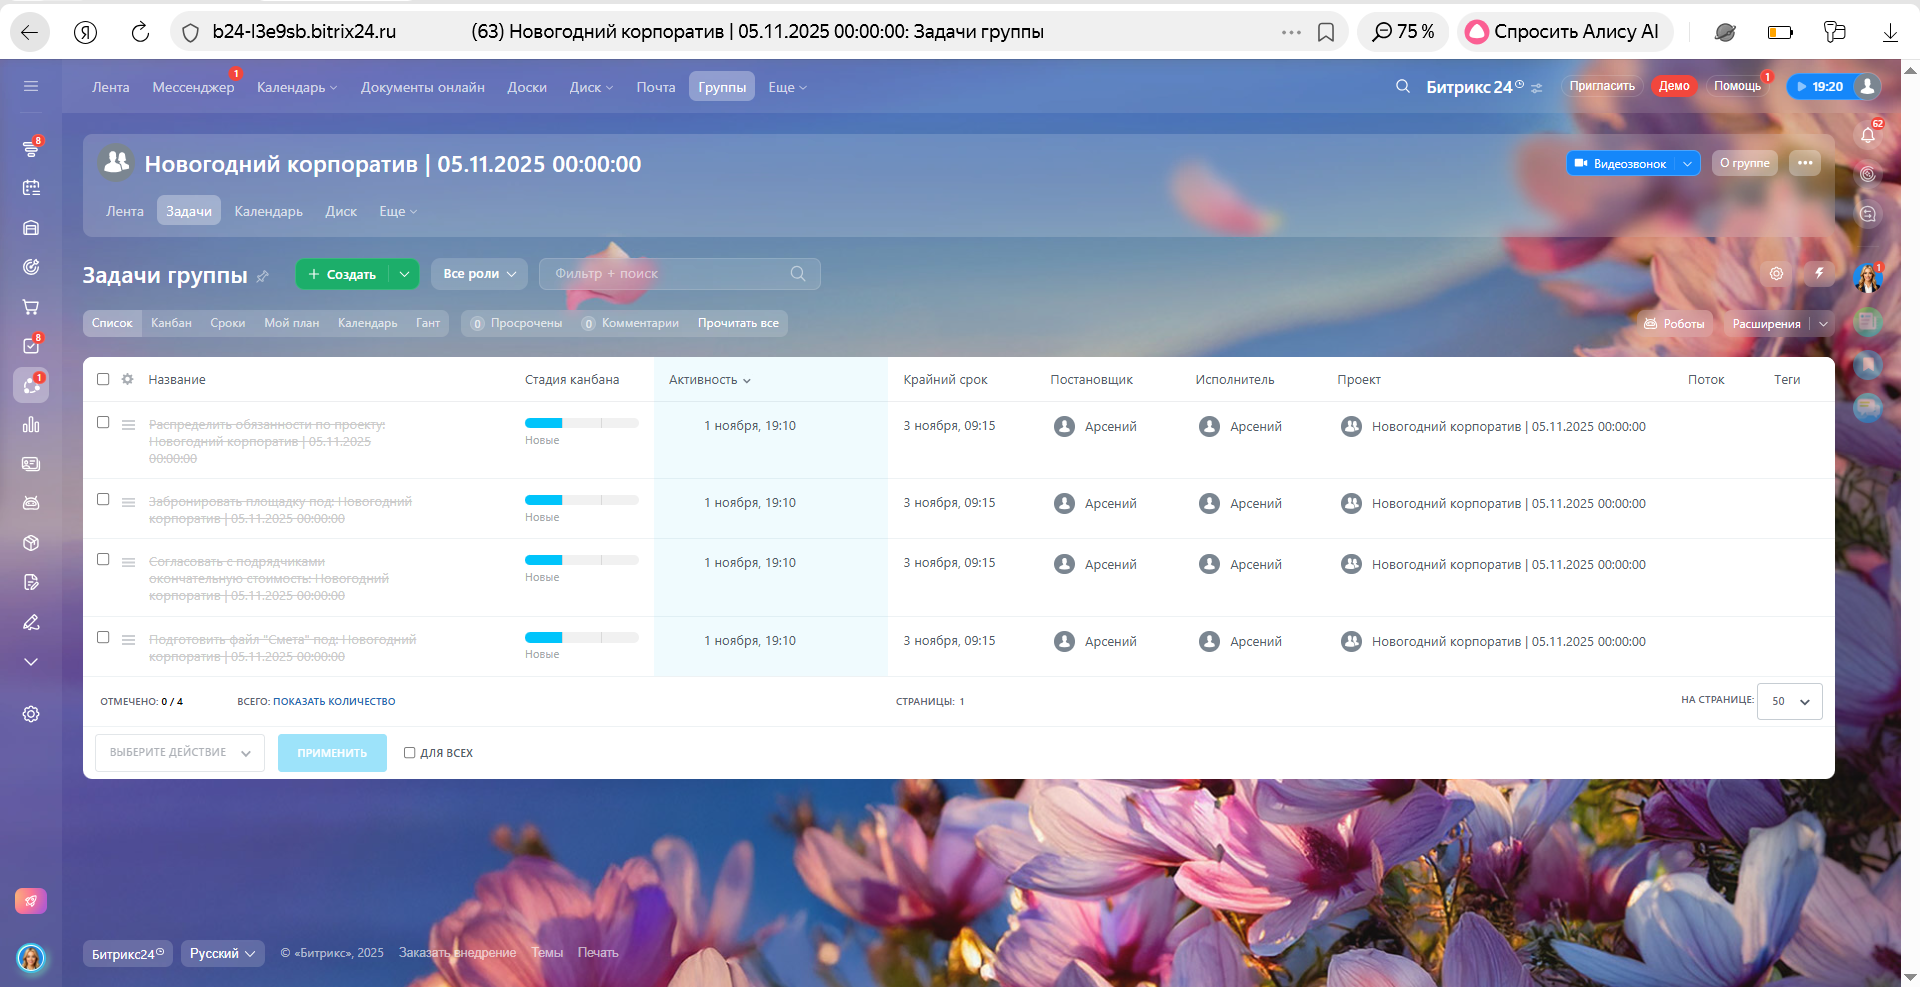Click the Роботы button

point(1674,324)
